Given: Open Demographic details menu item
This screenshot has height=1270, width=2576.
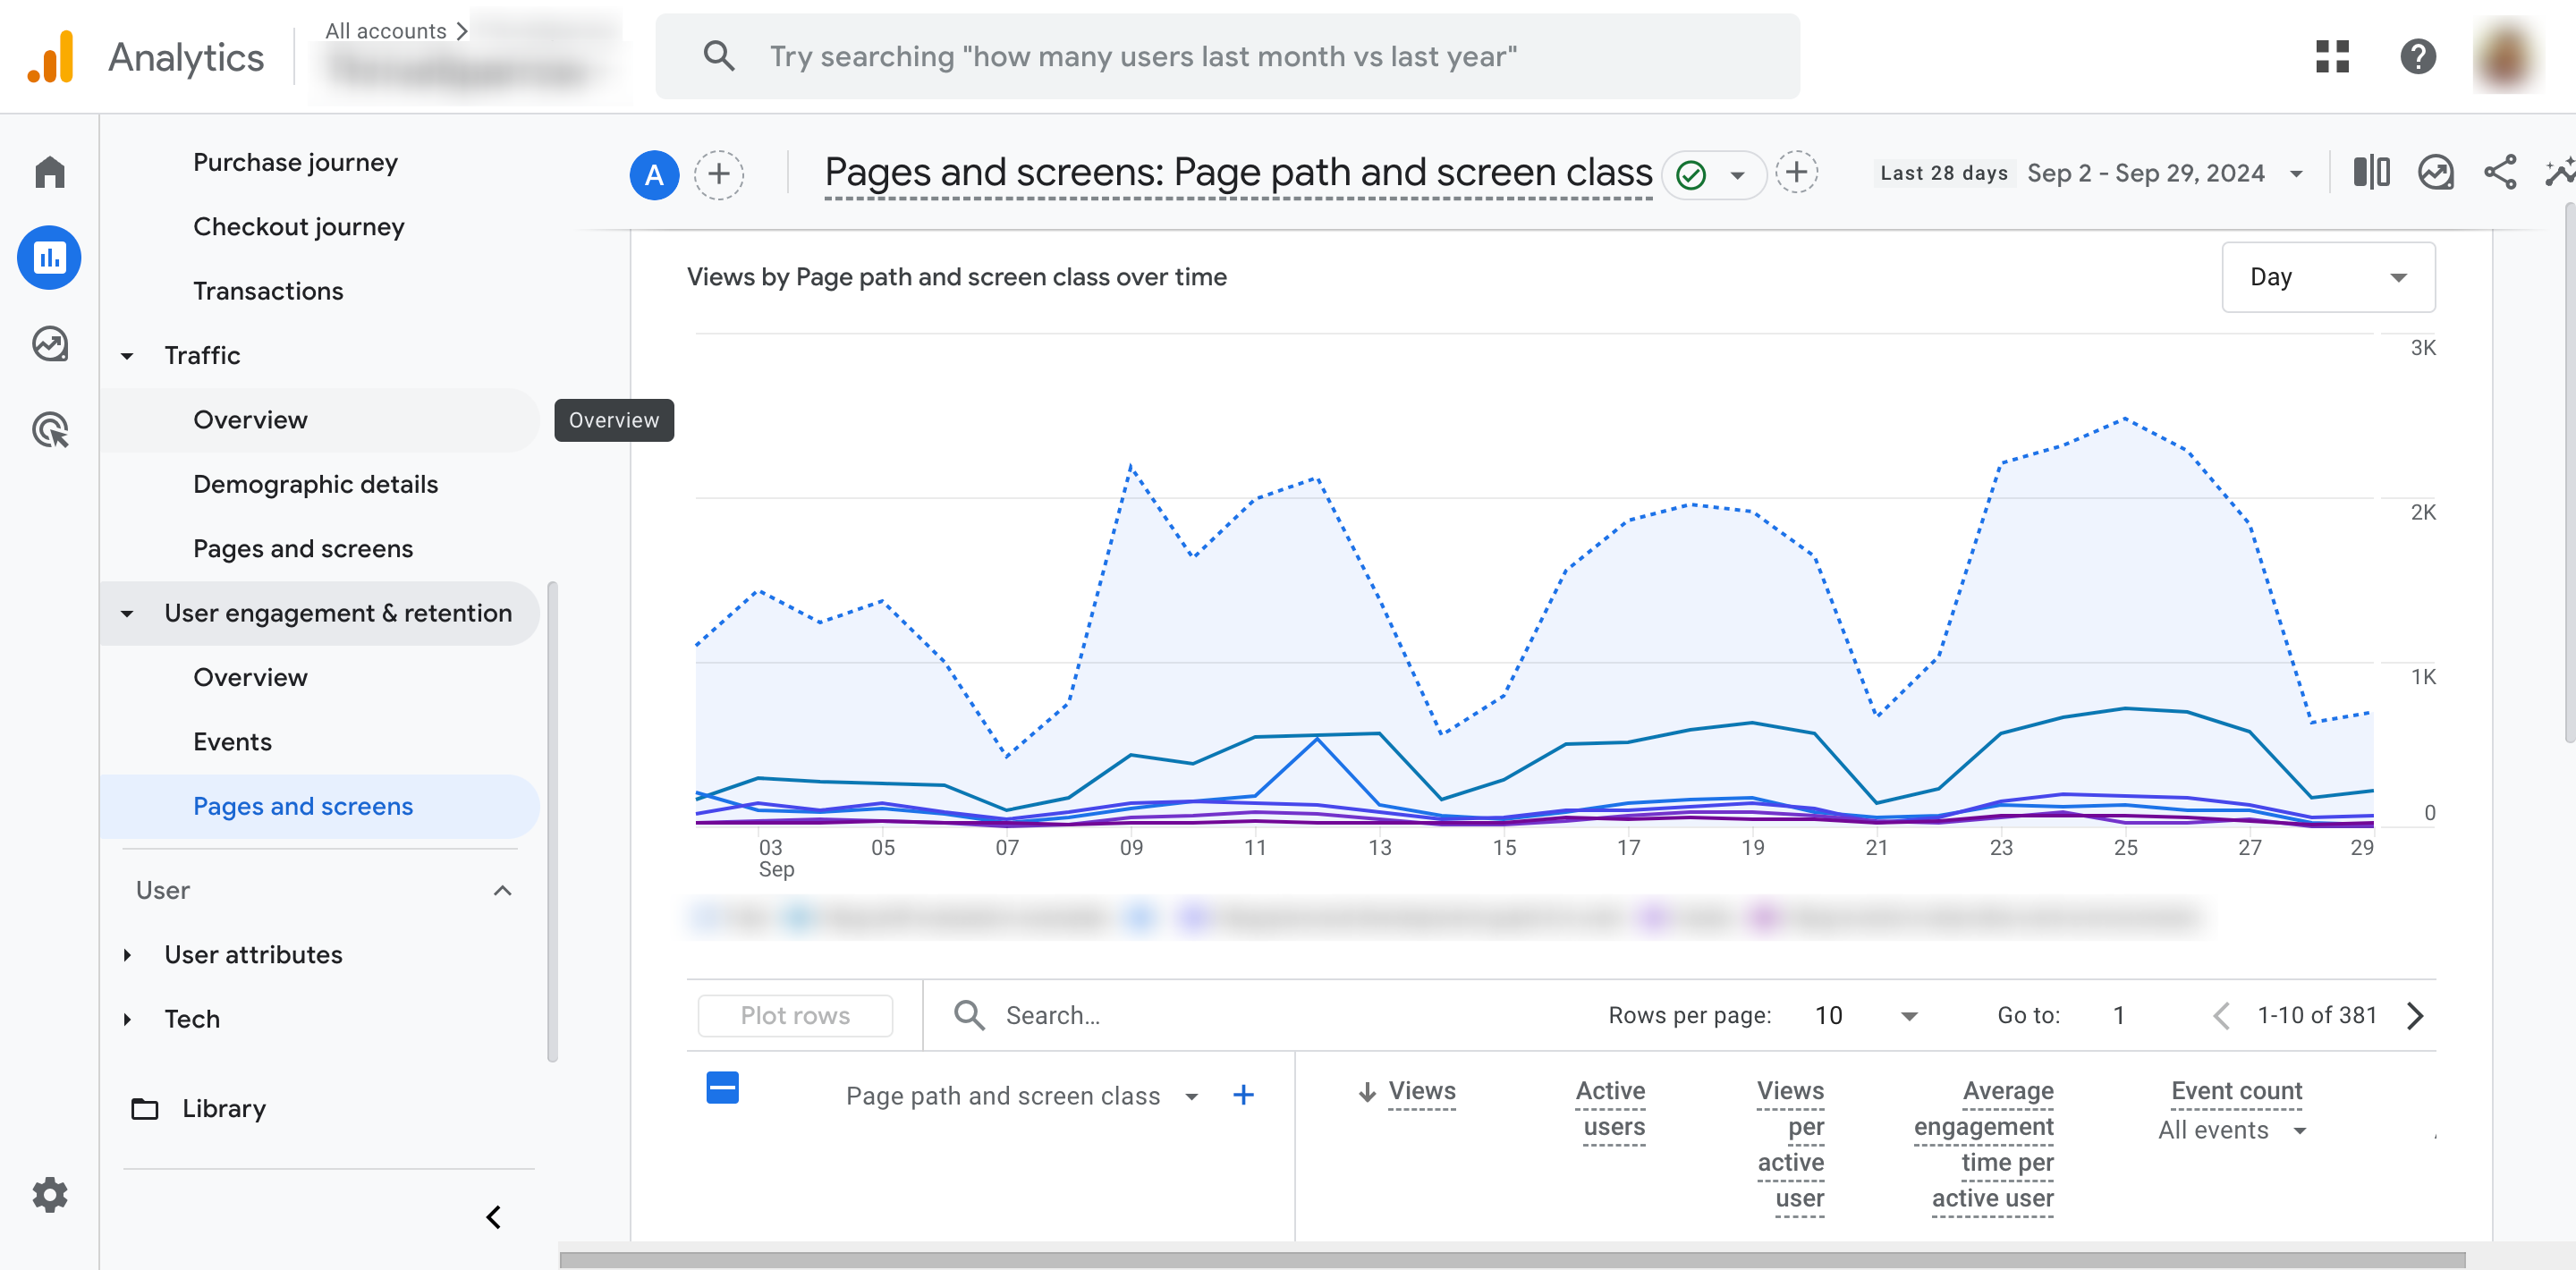Looking at the screenshot, I should point(315,484).
